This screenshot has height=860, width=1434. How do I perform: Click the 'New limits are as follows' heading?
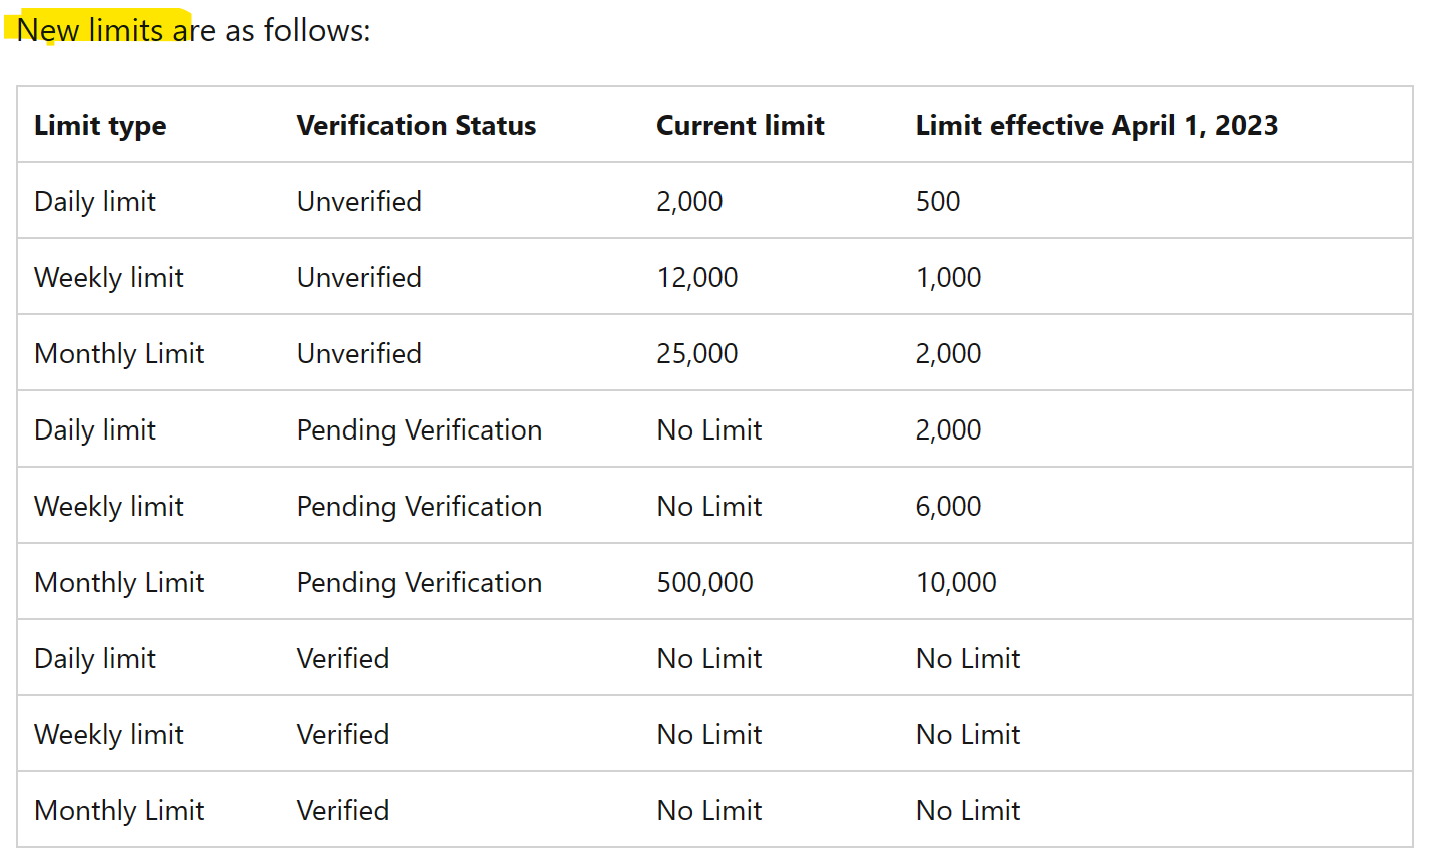click(194, 30)
